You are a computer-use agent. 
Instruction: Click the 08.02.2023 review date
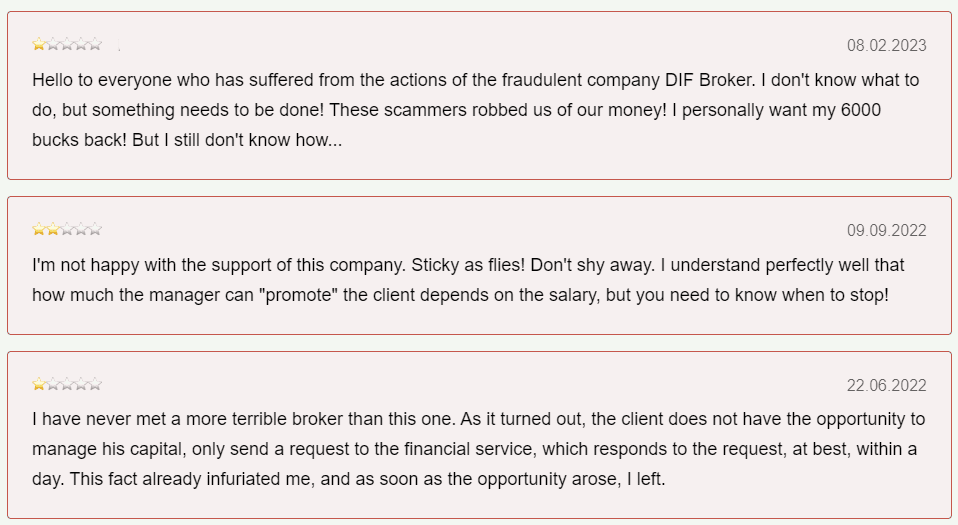(886, 45)
